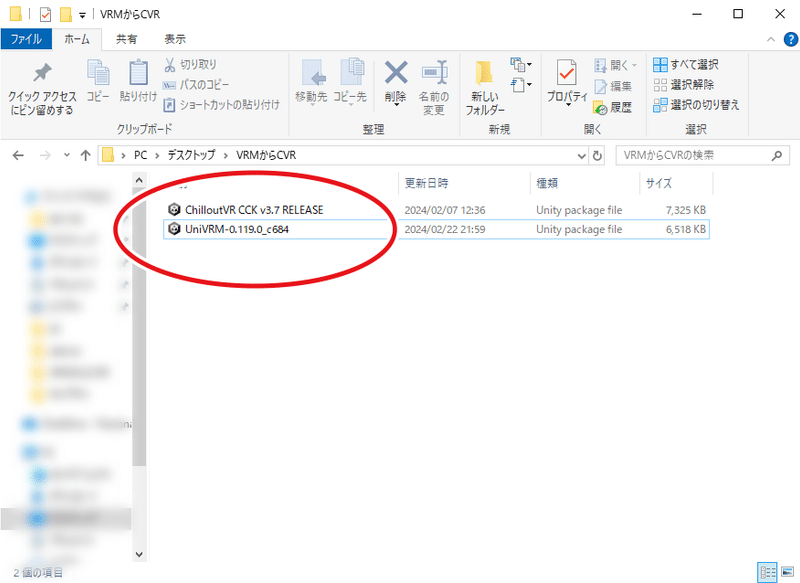Image resolution: width=800 pixels, height=583 pixels.
Task: Collapse the ribbon with the chevron
Action: (x=770, y=39)
